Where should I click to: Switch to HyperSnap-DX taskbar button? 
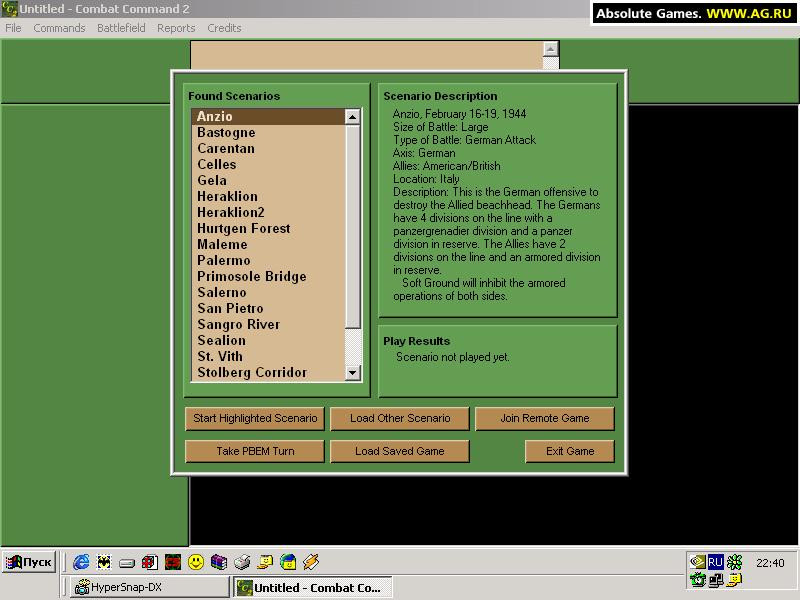(149, 587)
